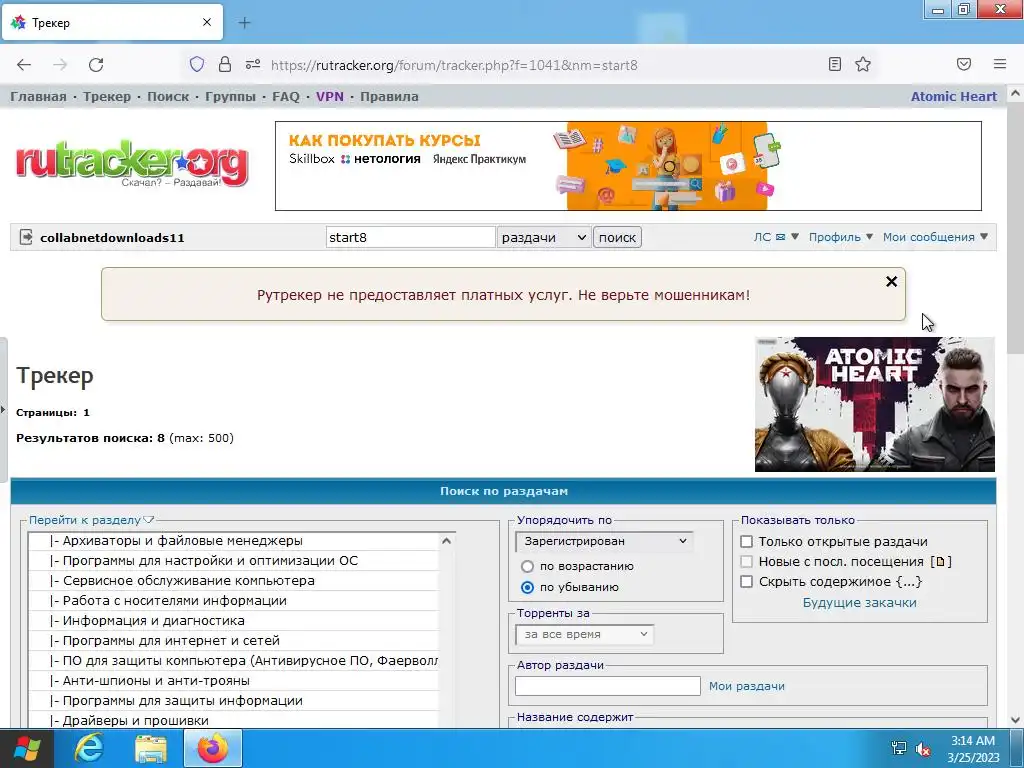The width and height of the screenshot is (1024, 768).
Task: Click the Firefox taskbar icon
Action: point(213,748)
